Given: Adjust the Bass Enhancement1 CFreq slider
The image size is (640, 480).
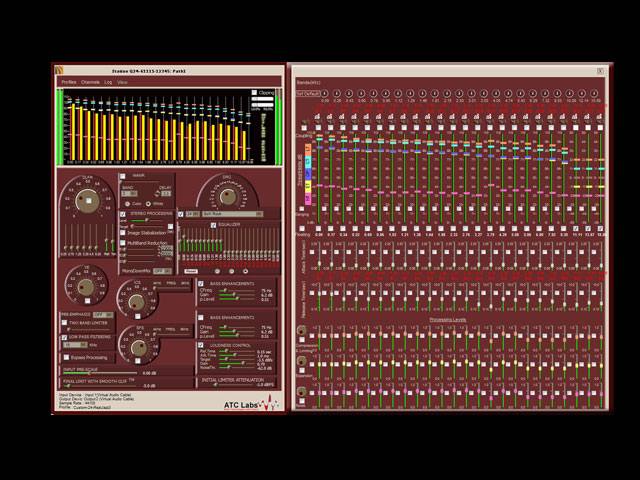Looking at the screenshot, I should (x=235, y=291).
